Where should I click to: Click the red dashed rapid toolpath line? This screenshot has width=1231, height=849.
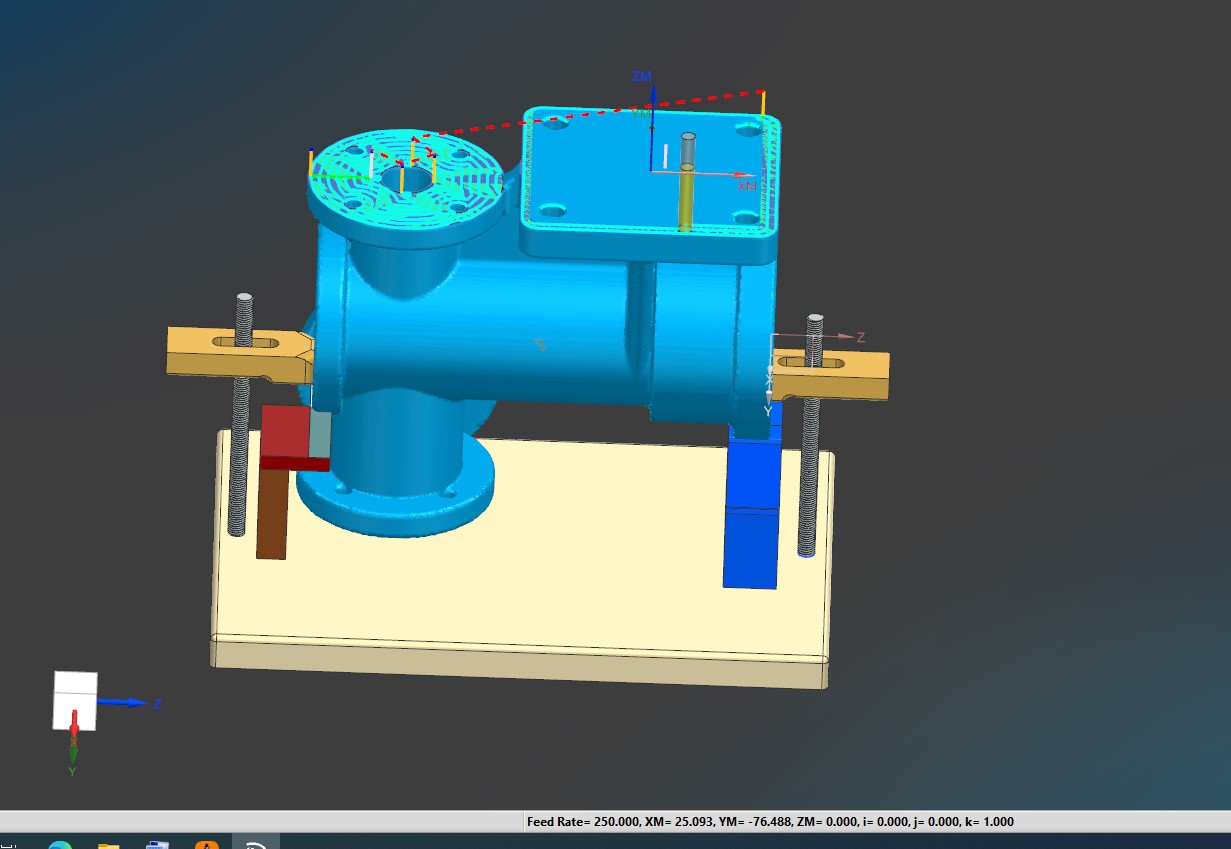click(x=590, y=114)
